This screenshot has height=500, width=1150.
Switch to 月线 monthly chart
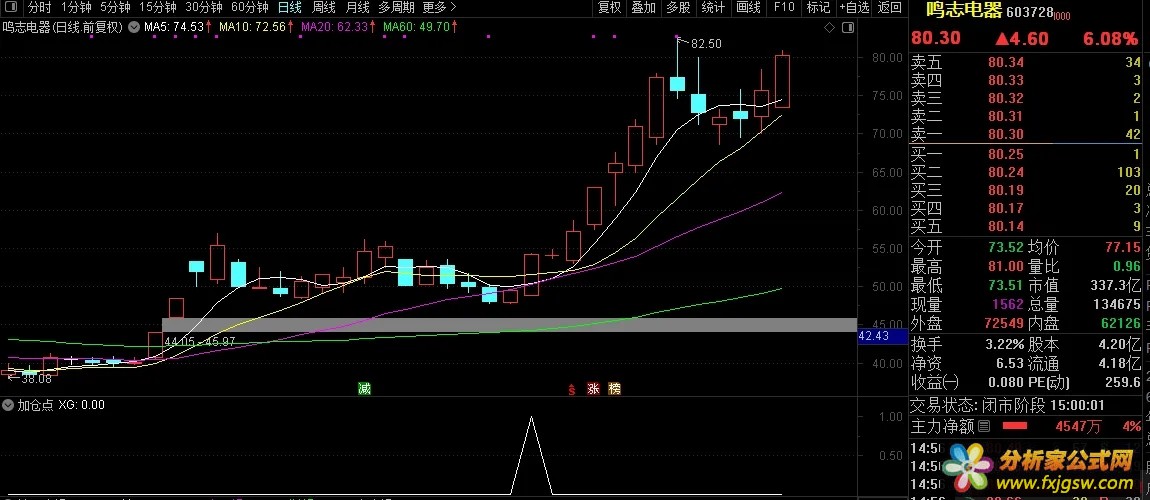pyautogui.click(x=357, y=8)
